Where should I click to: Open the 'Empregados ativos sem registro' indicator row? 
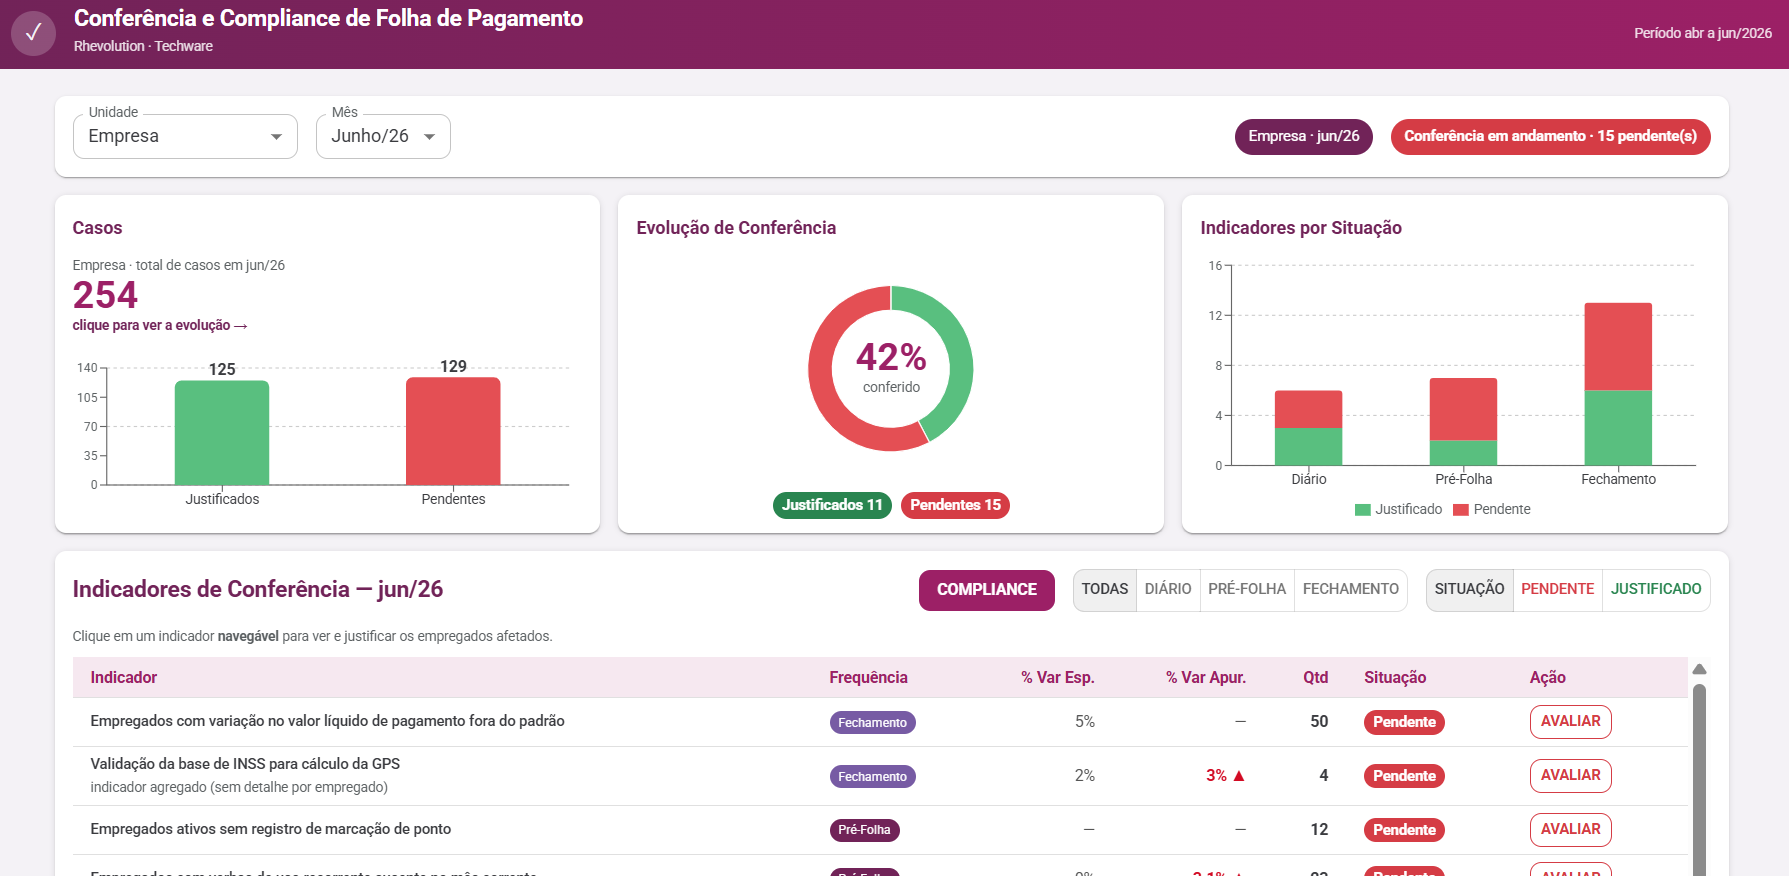(x=880, y=830)
